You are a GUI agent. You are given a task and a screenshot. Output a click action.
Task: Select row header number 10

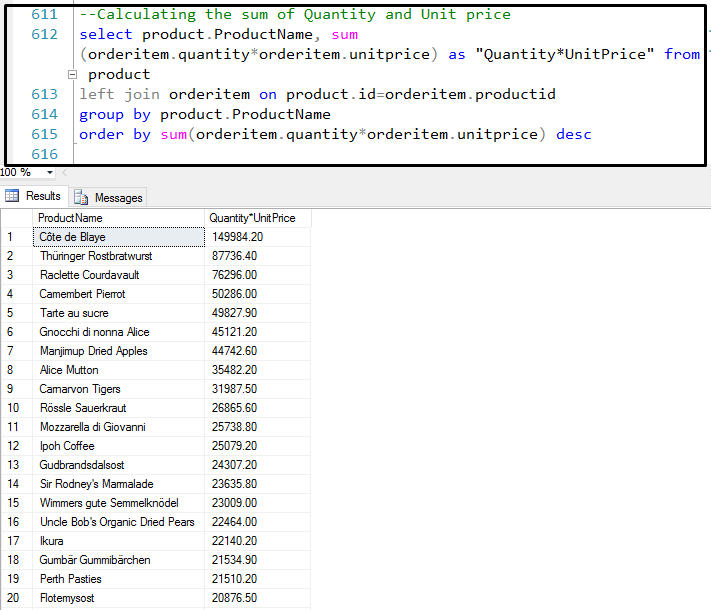coord(17,408)
